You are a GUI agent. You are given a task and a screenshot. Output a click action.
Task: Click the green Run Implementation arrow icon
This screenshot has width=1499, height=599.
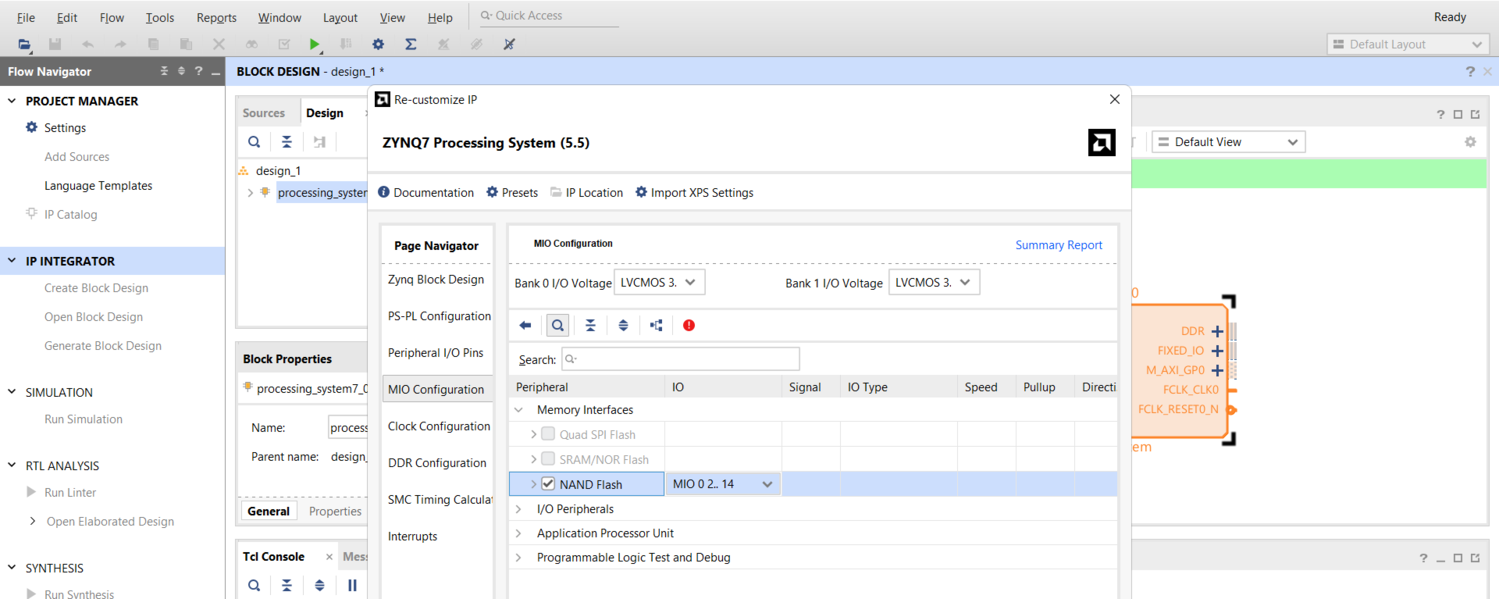pos(314,44)
